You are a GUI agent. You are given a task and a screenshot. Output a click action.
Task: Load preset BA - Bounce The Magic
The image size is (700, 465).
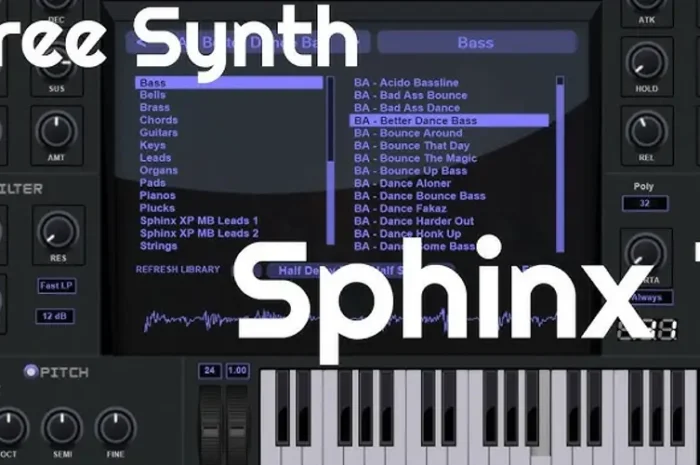(415, 158)
